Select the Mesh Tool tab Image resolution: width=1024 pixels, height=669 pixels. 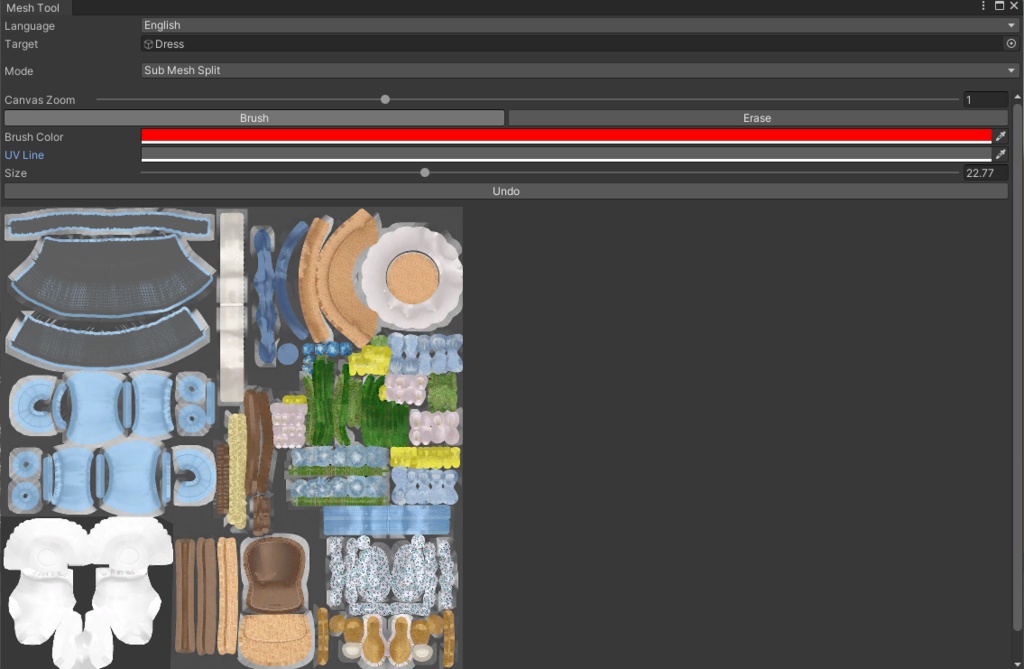(34, 7)
